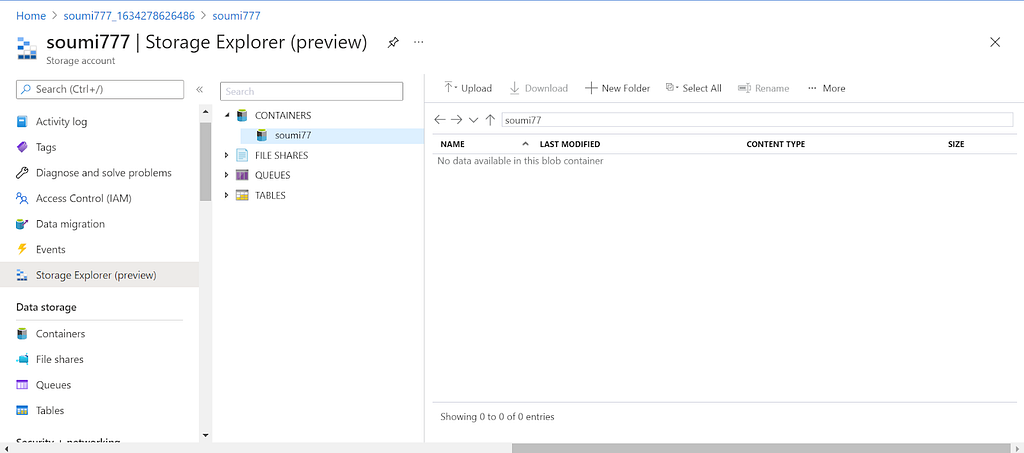The image size is (1024, 453).
Task: Open the More toolbar menu
Action: [826, 88]
